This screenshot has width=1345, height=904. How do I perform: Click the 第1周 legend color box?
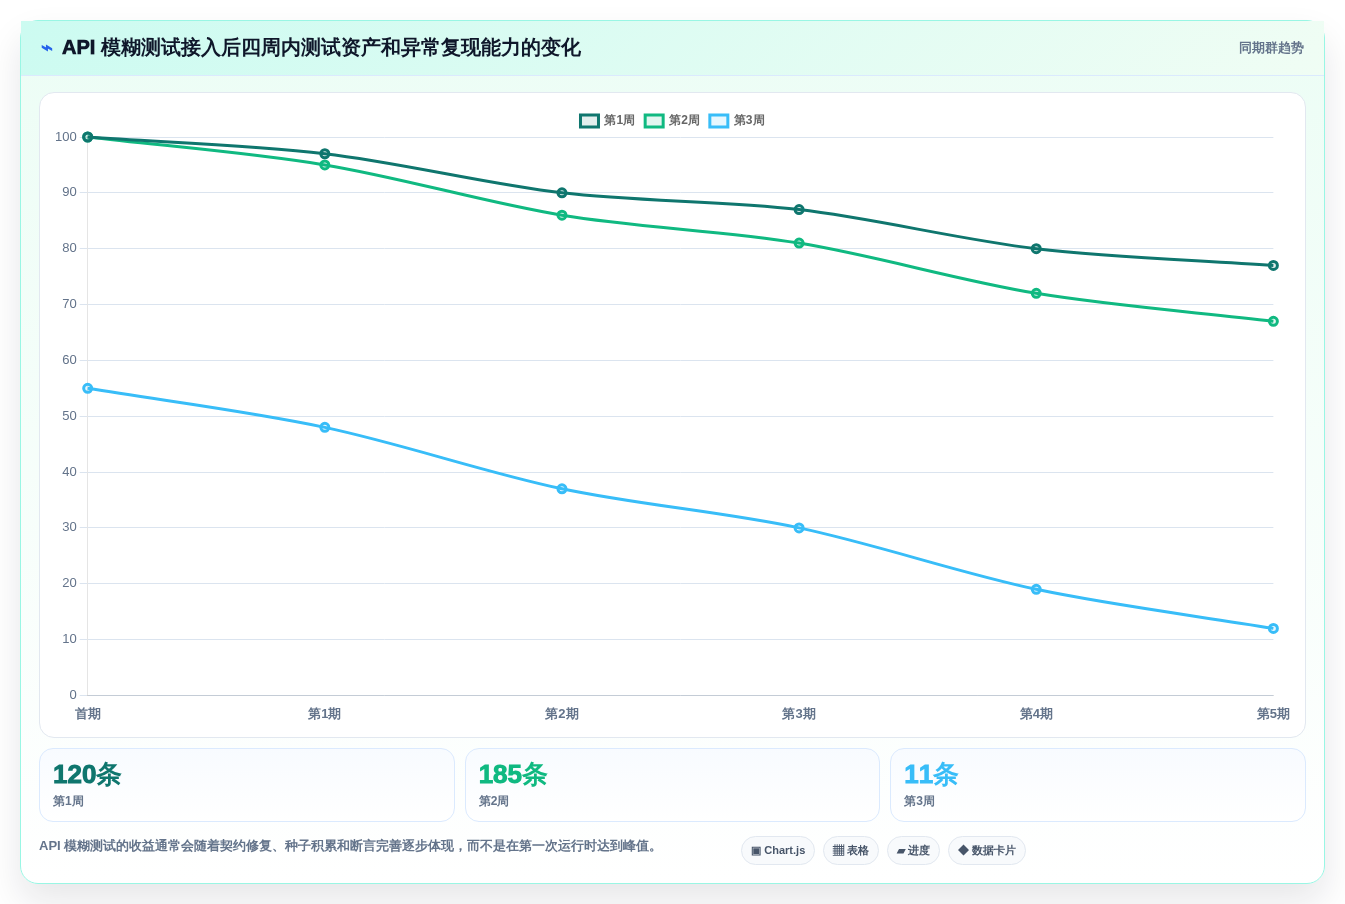click(590, 121)
